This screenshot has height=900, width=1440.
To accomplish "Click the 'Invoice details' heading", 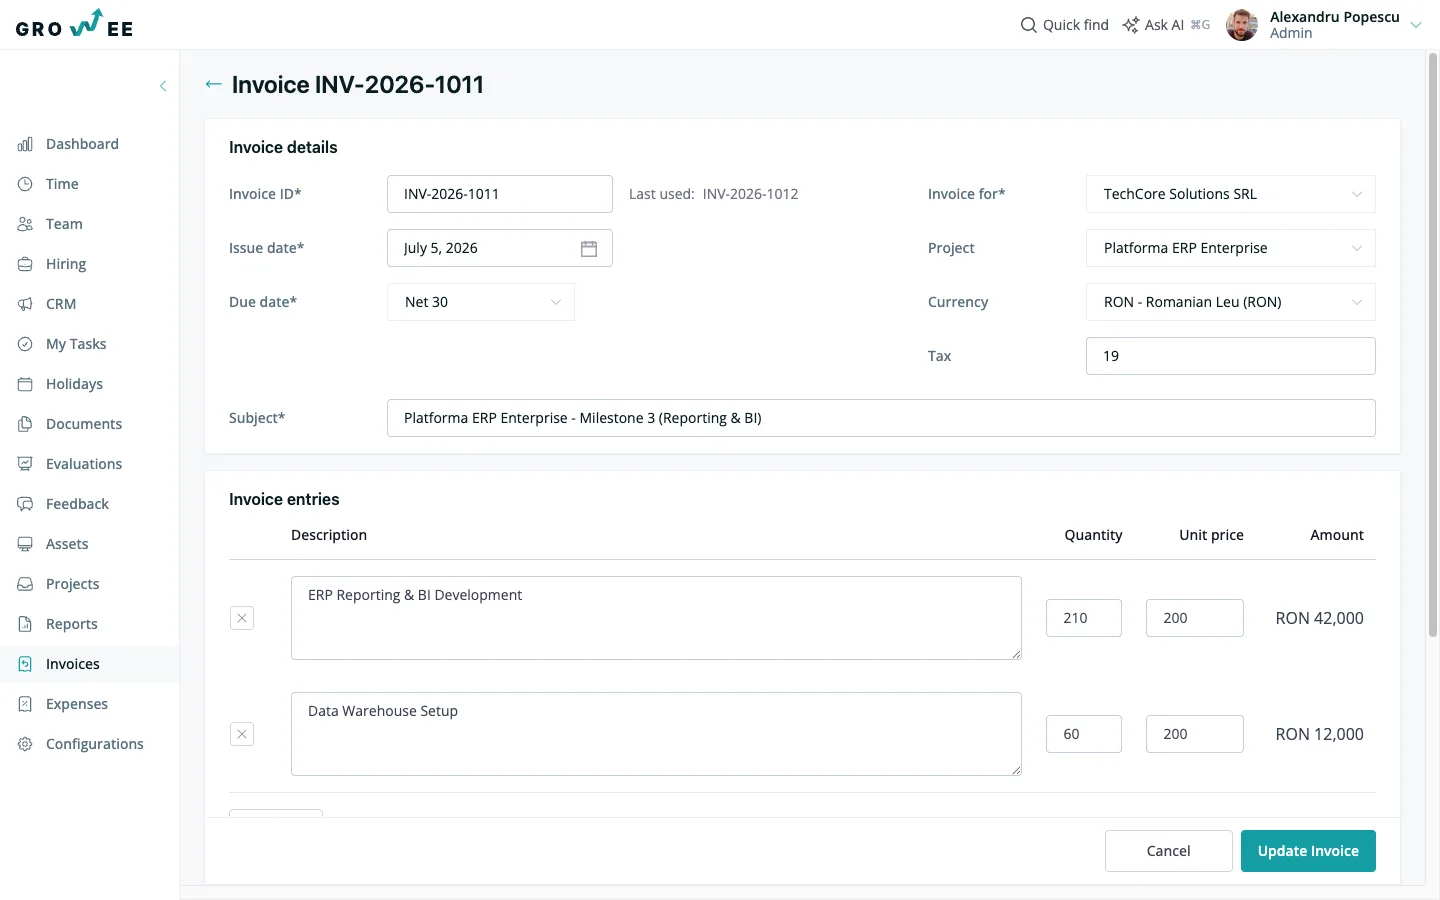I will (283, 147).
